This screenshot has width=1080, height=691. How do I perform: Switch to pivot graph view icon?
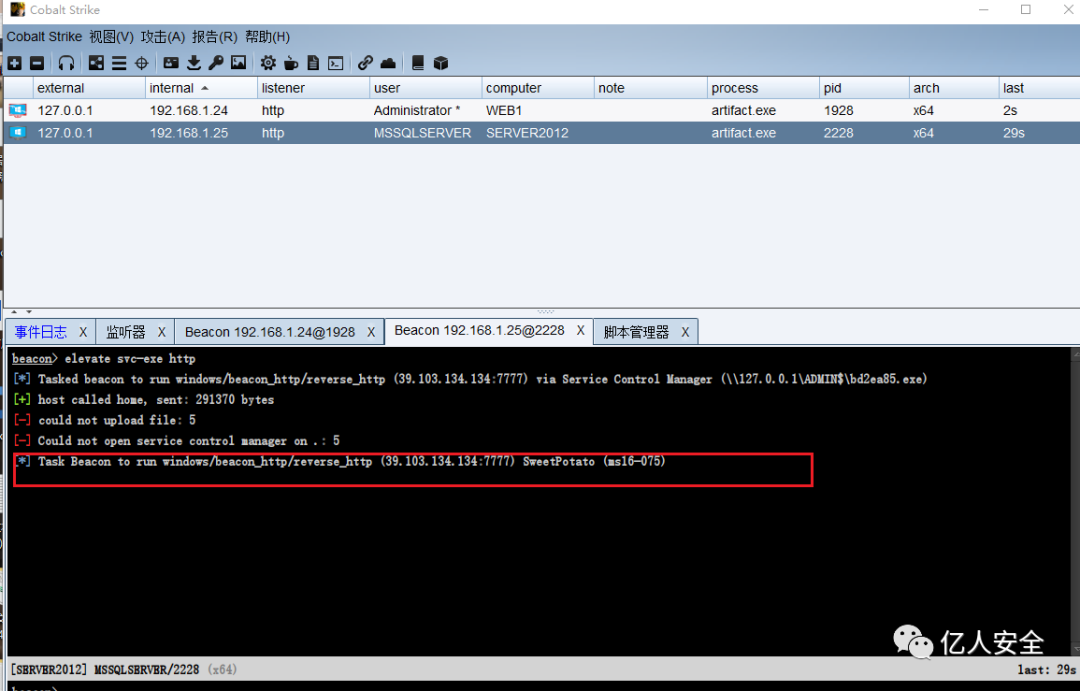pos(96,63)
